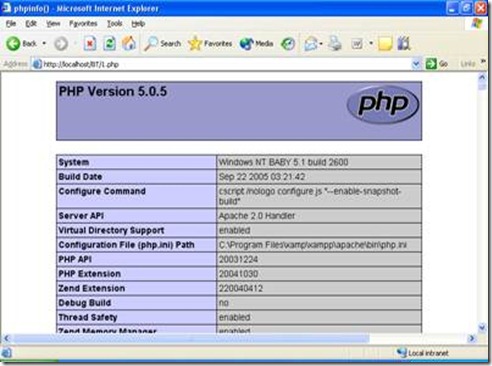Select the Build Date label
Viewport: 492px width, 366px height.
[80, 177]
